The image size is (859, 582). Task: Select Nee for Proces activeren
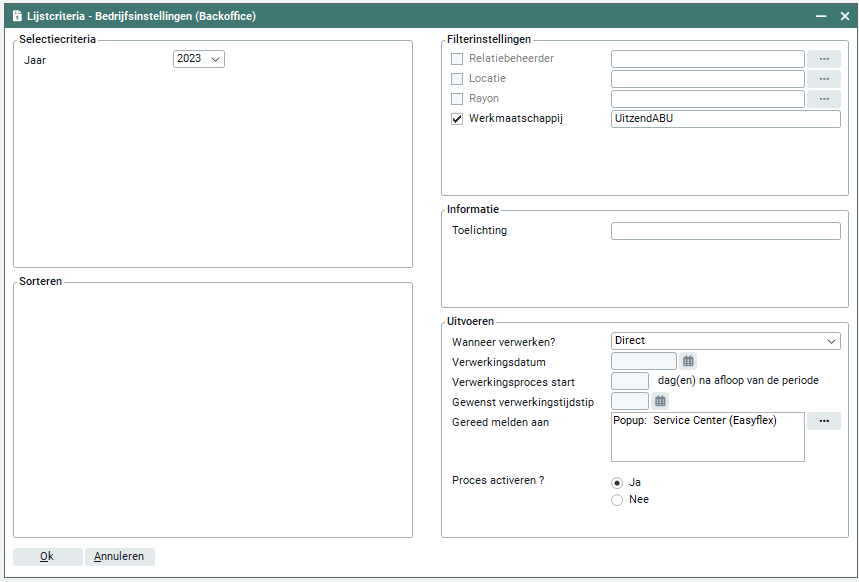(617, 500)
